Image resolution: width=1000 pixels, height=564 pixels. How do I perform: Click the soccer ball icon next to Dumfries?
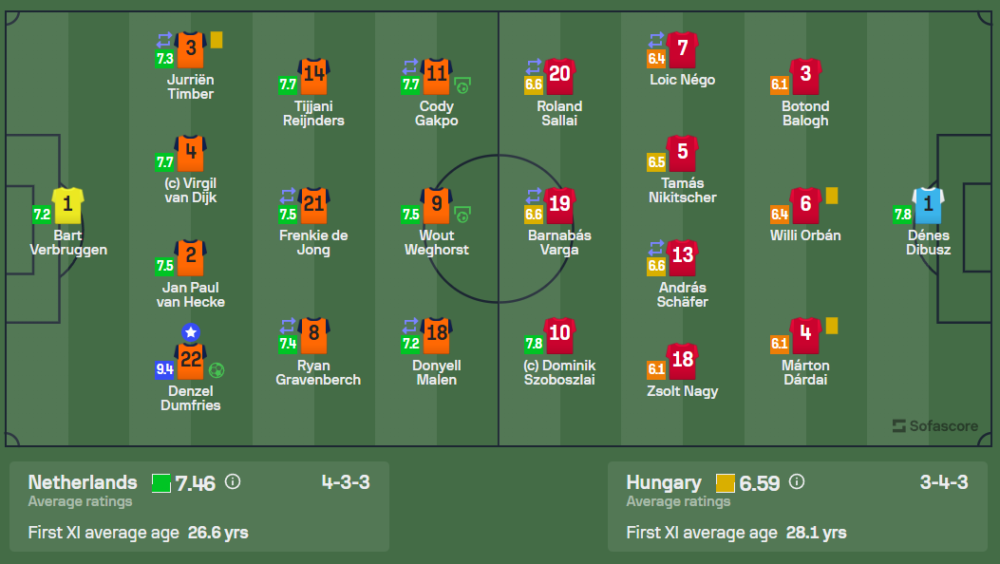tap(216, 370)
